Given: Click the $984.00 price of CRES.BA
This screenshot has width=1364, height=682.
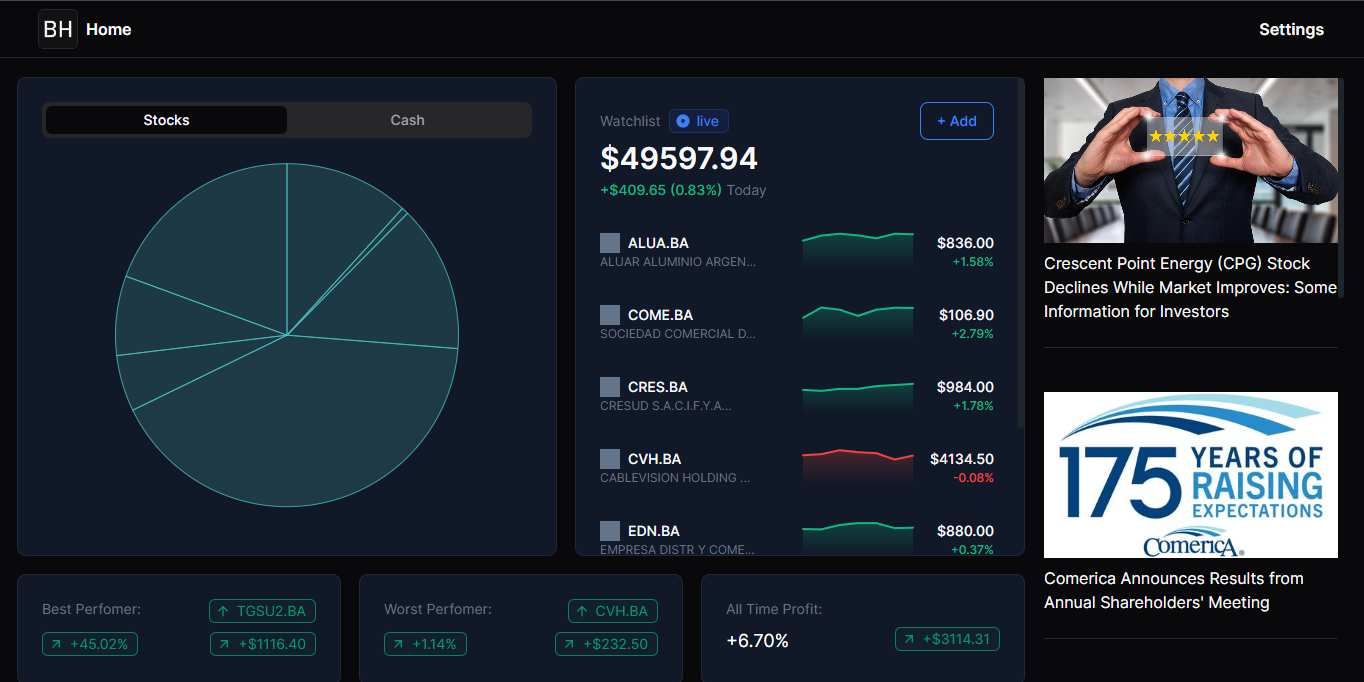Looking at the screenshot, I should point(965,387).
